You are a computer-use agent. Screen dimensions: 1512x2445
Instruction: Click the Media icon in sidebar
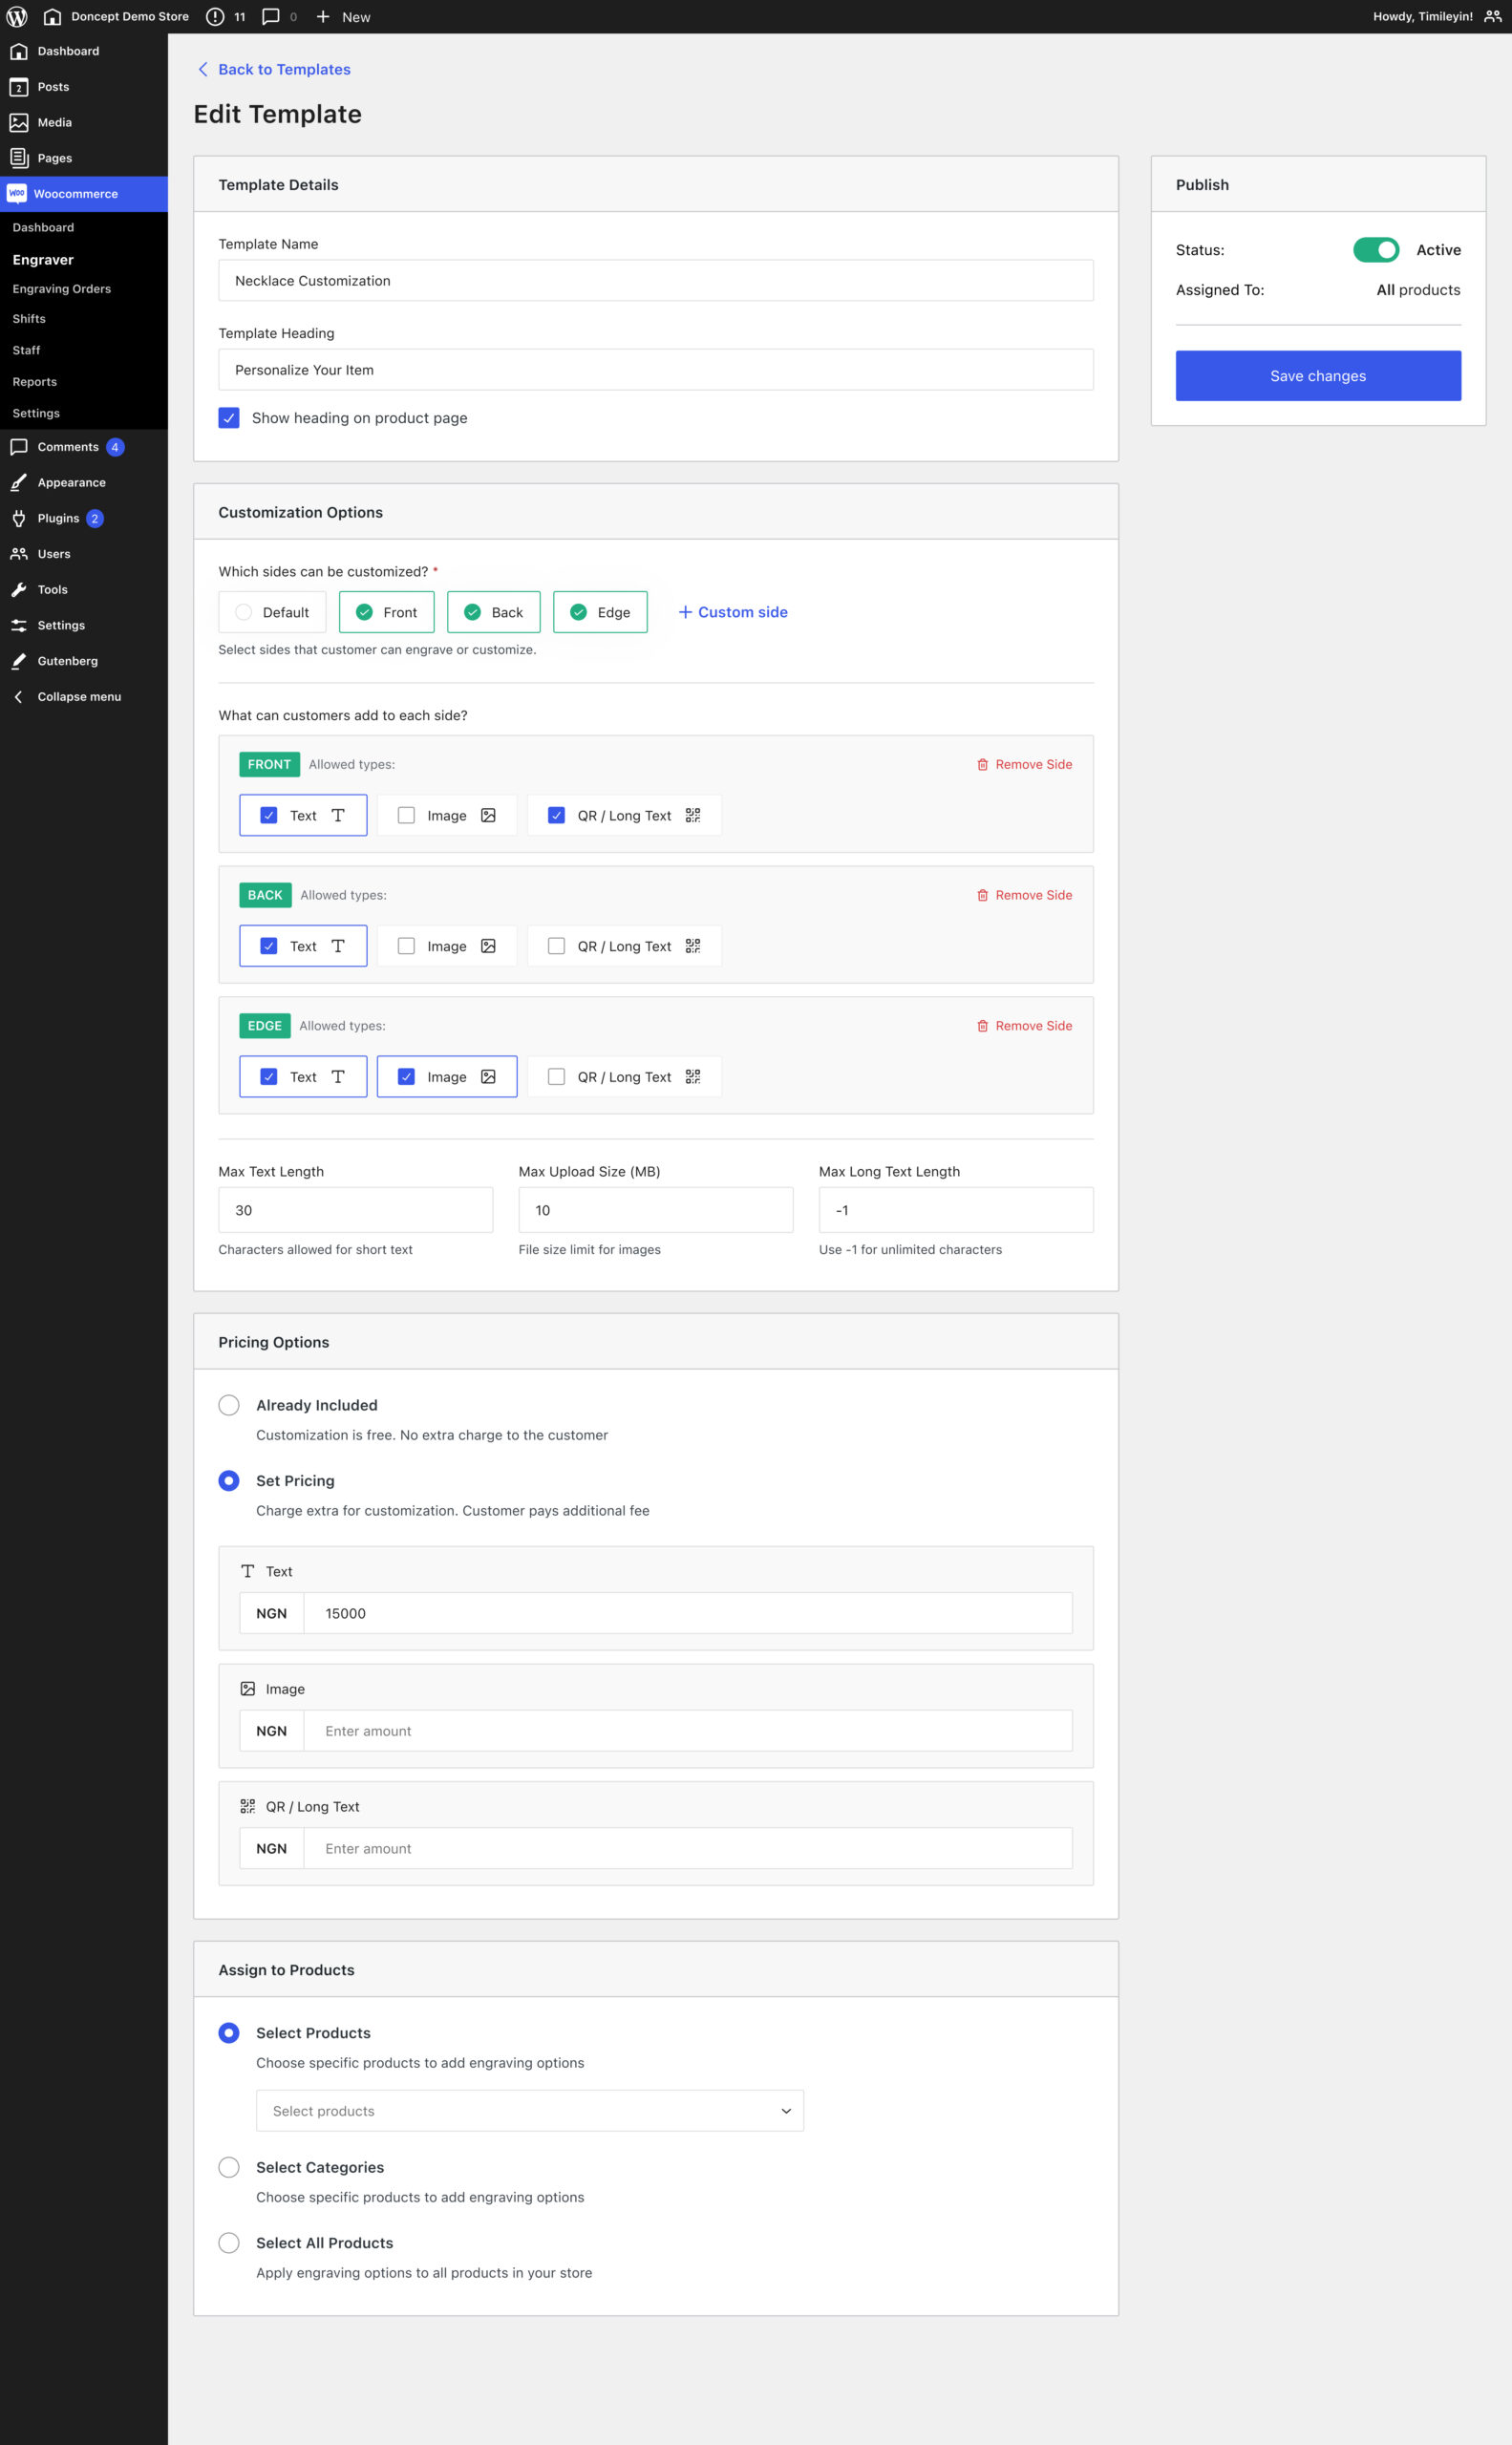(19, 122)
